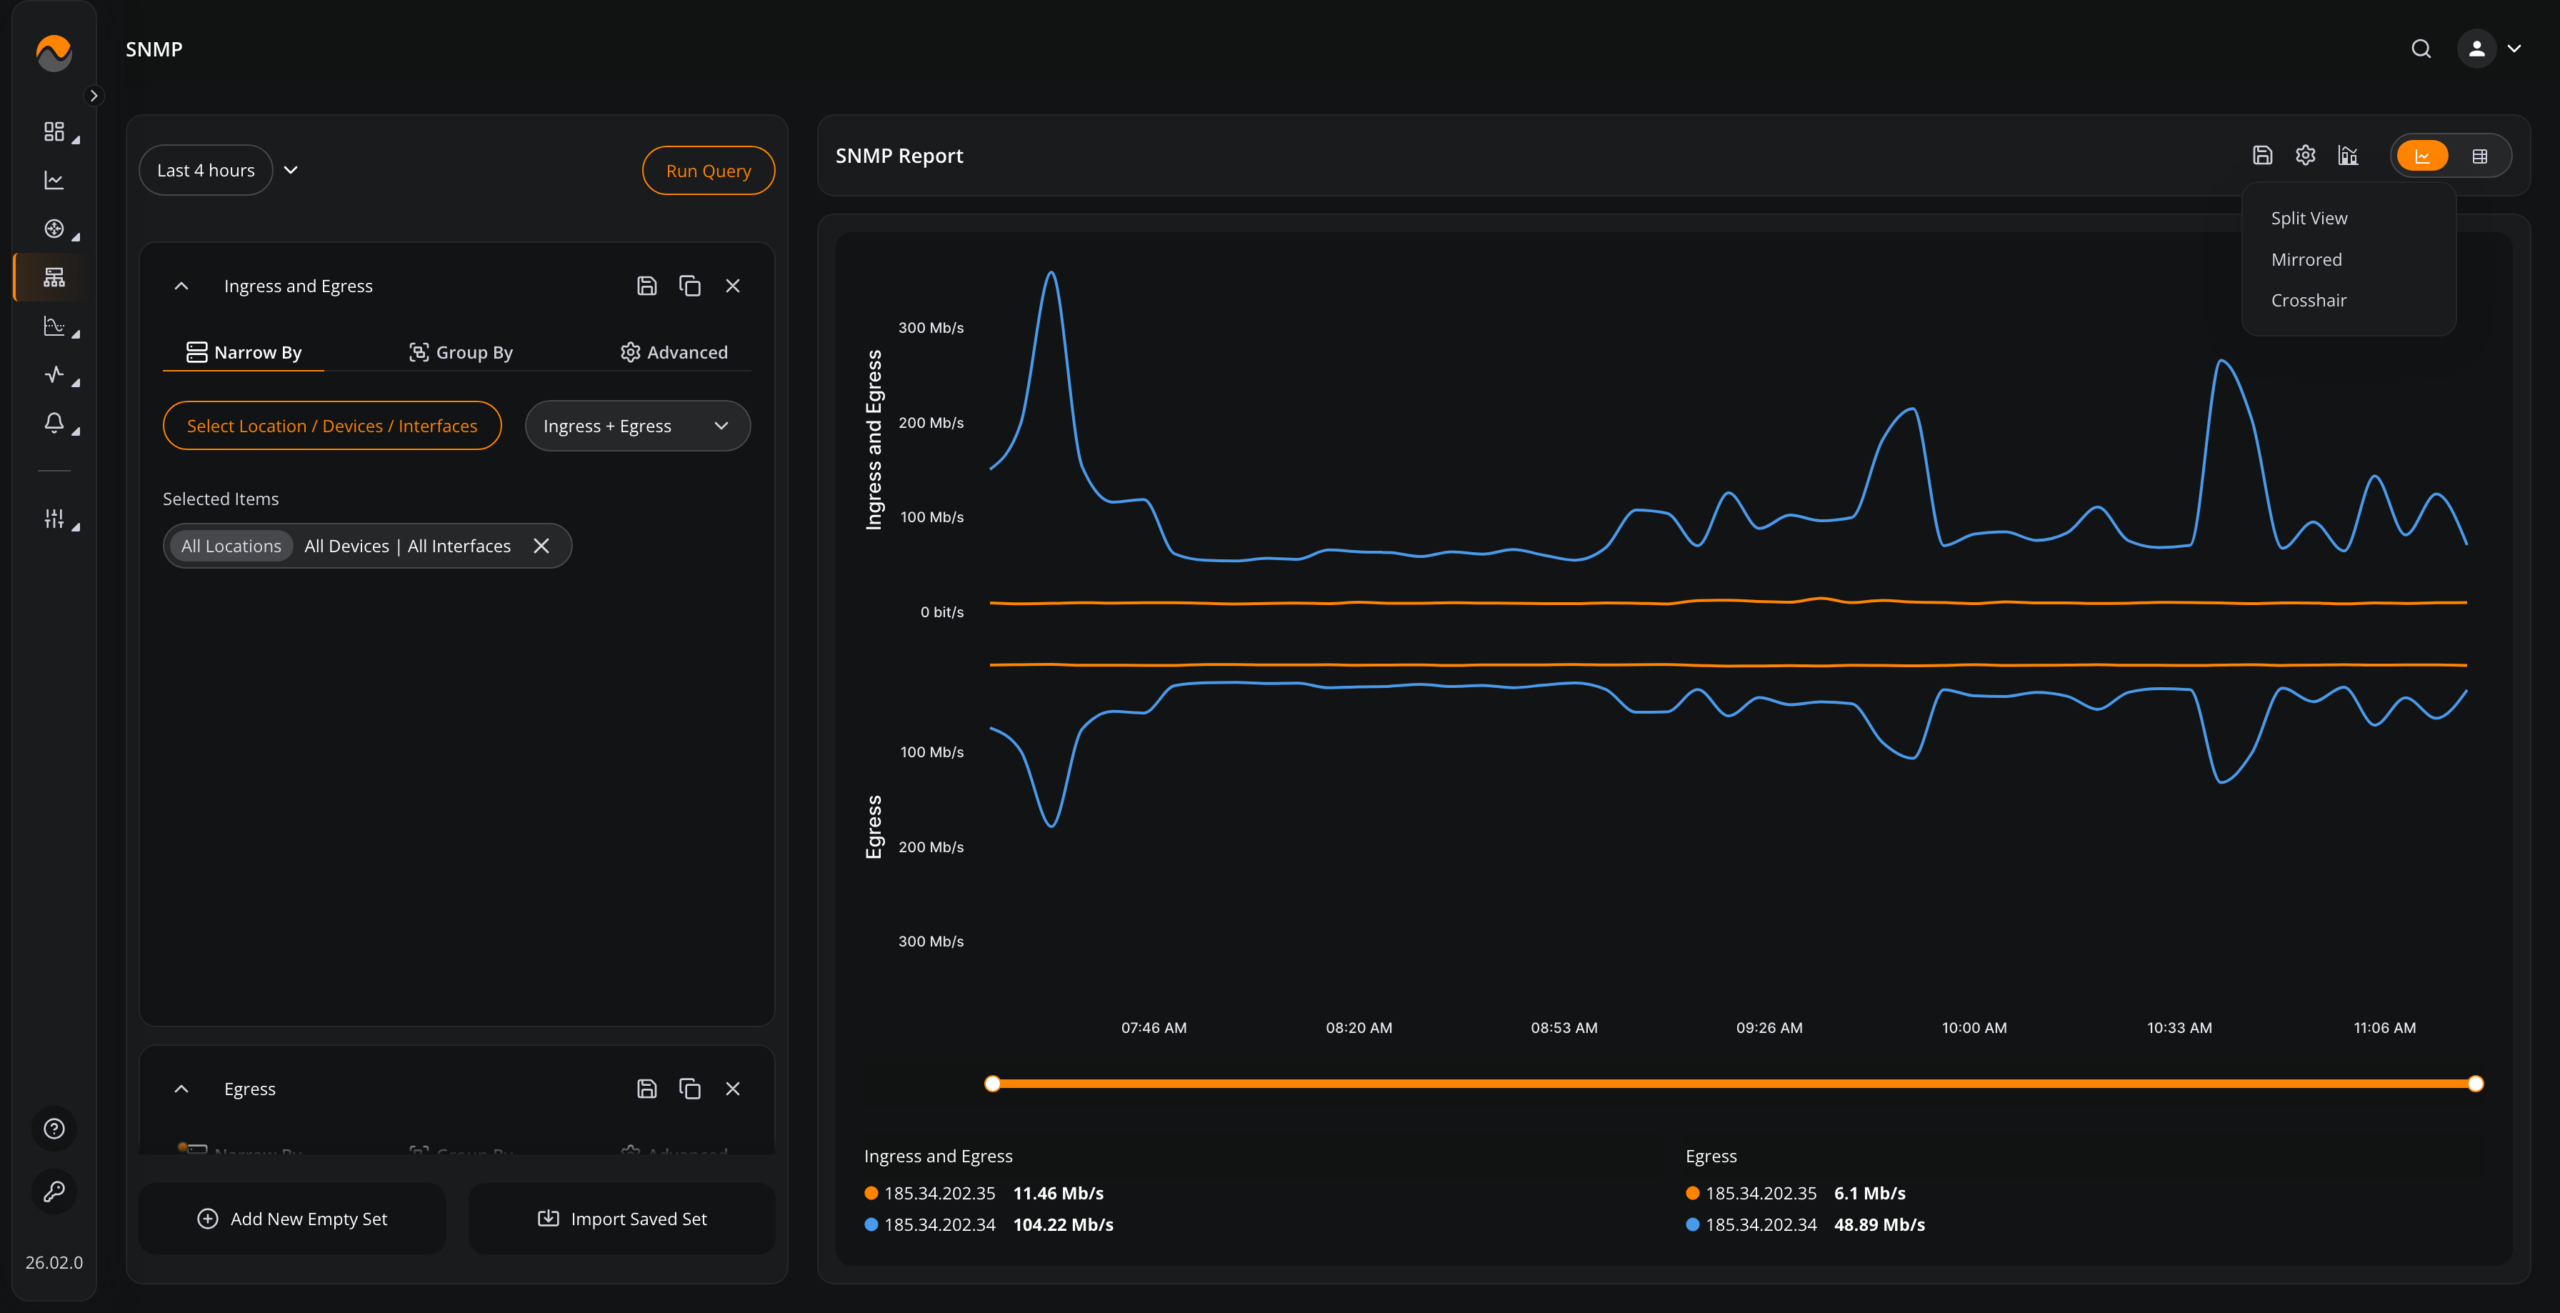Open the alerts bell in sidebar

click(54, 423)
